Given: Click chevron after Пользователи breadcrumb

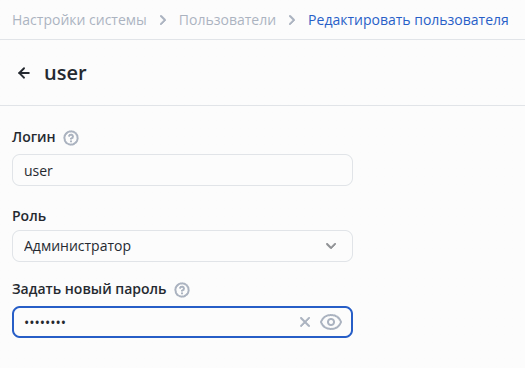Looking at the screenshot, I should point(292,20).
